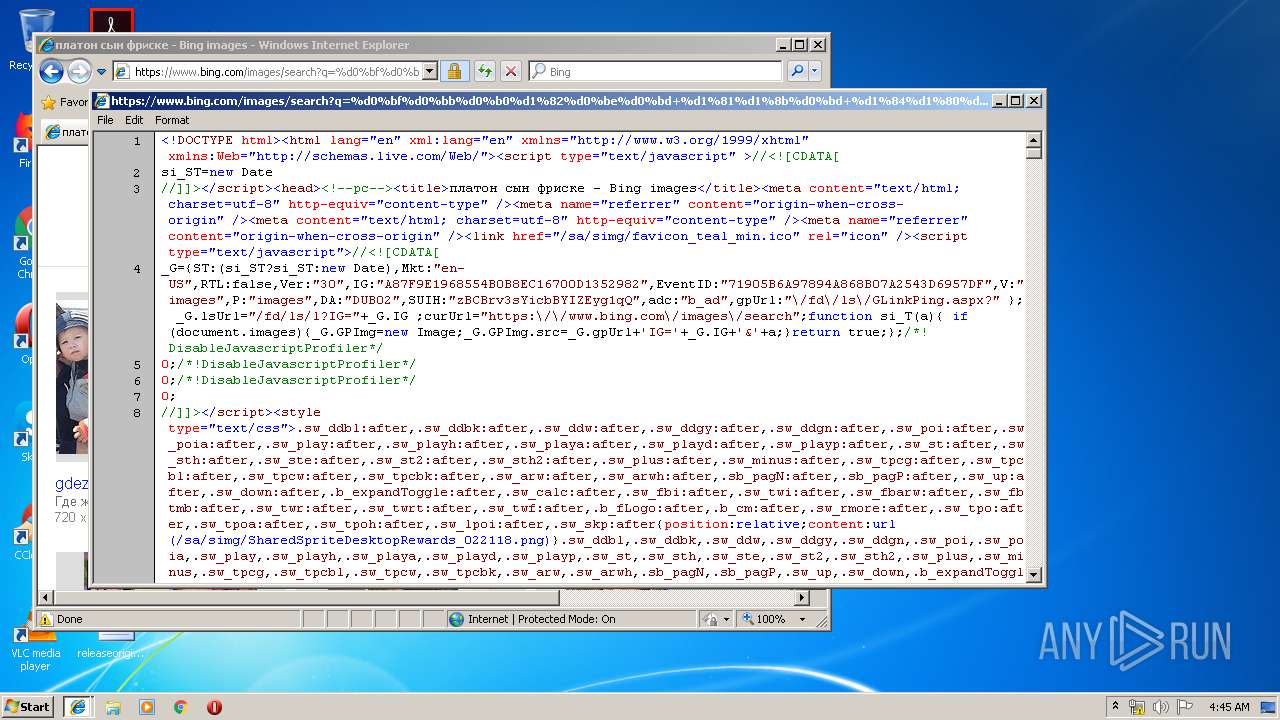The width and height of the screenshot is (1280, 720).
Task: Click the IE Forward arrow button
Action: (79, 71)
